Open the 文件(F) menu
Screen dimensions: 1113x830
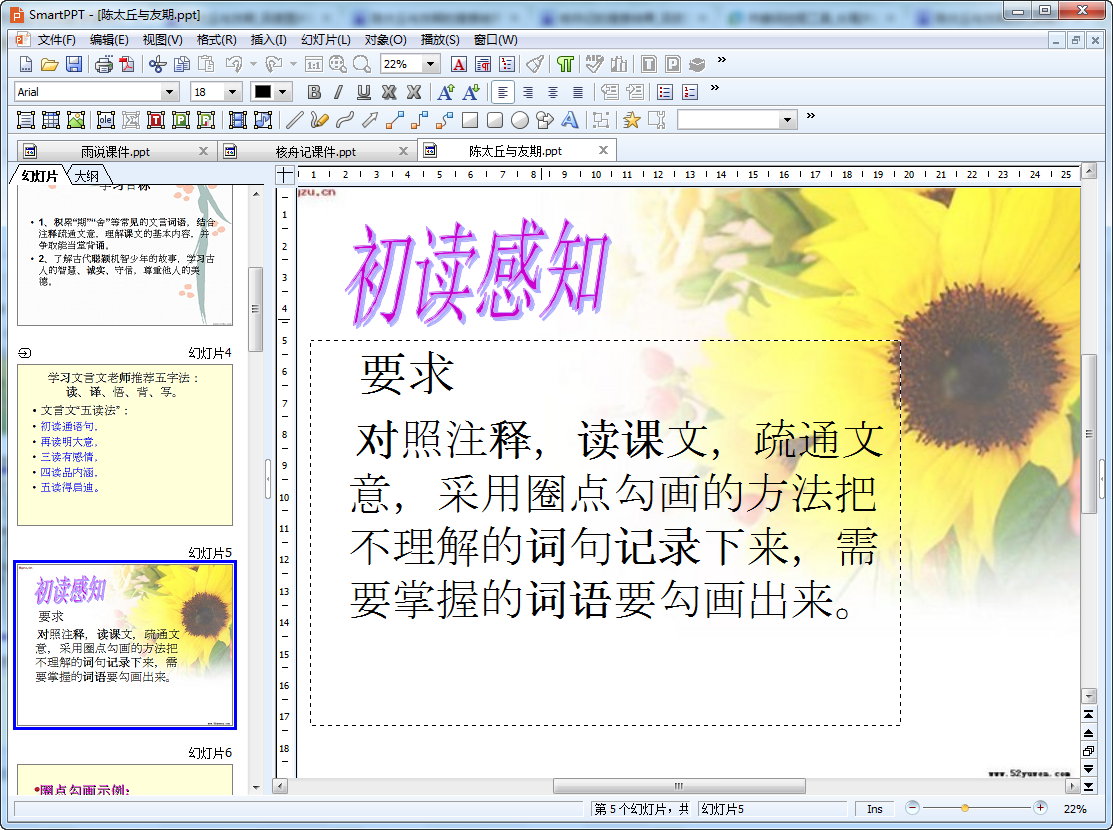click(56, 40)
